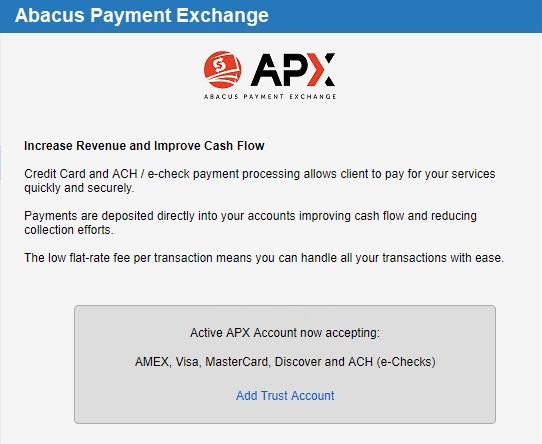Viewport: 542px width, 444px height.
Task: Click the Add Trust Account link
Action: (285, 396)
